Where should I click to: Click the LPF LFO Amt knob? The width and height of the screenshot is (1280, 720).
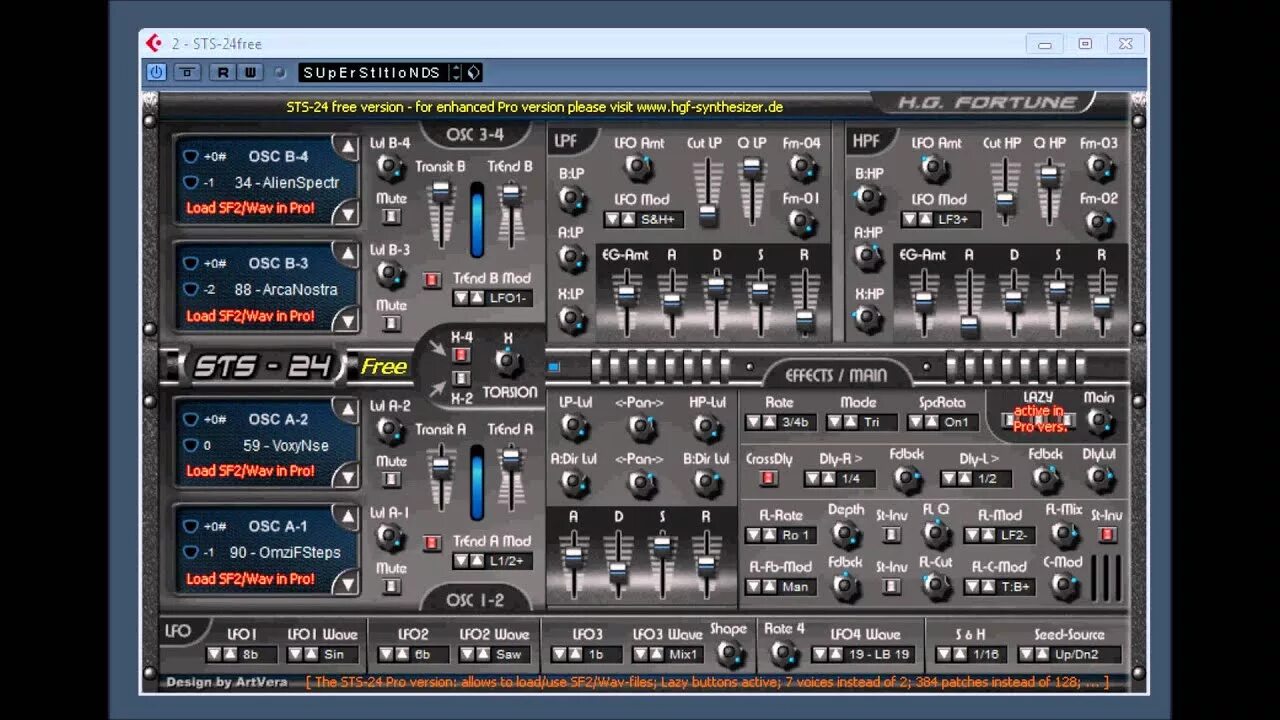pos(637,167)
